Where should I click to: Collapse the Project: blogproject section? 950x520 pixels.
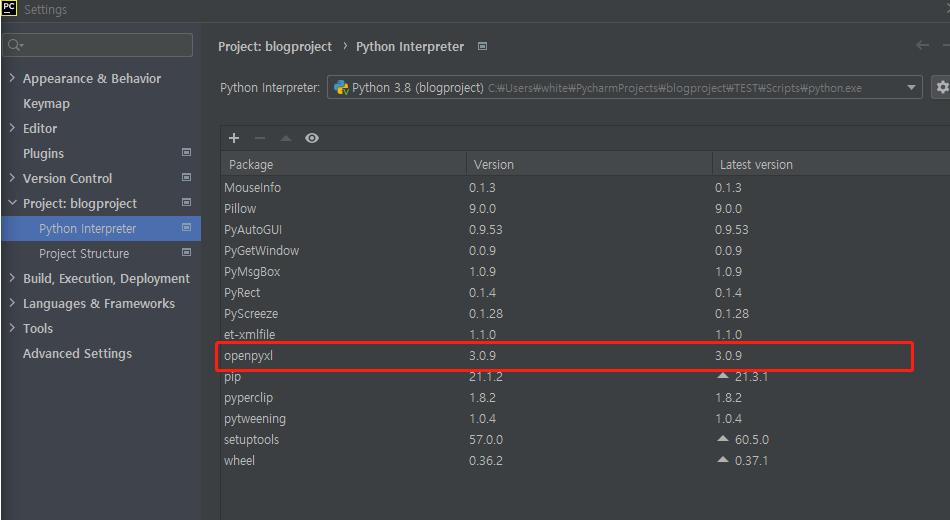[12, 202]
